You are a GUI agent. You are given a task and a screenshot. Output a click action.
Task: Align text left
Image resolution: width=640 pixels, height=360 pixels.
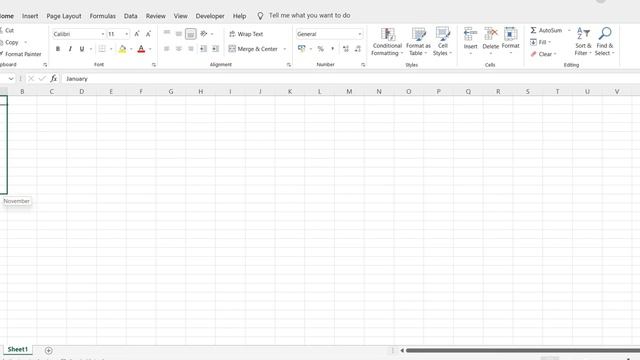pos(167,49)
